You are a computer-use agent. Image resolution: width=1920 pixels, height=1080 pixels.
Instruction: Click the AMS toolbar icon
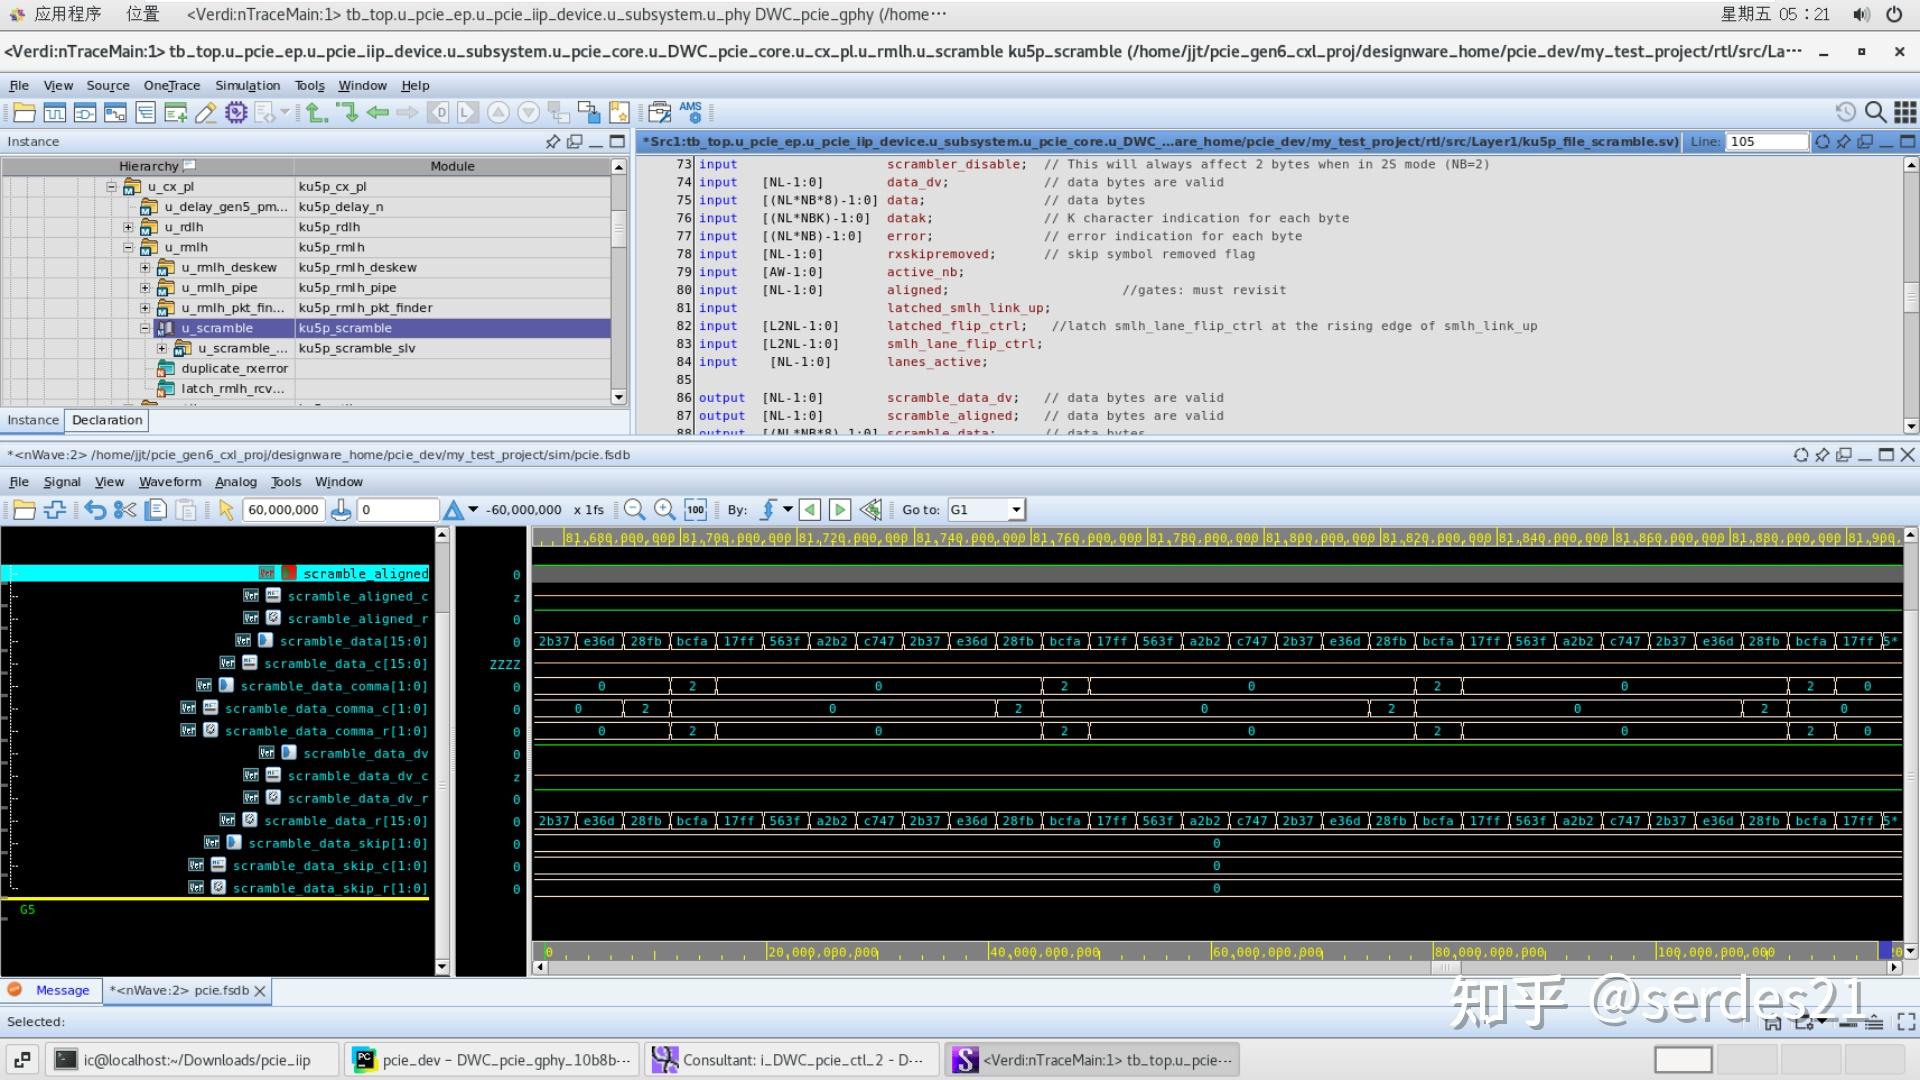point(690,112)
